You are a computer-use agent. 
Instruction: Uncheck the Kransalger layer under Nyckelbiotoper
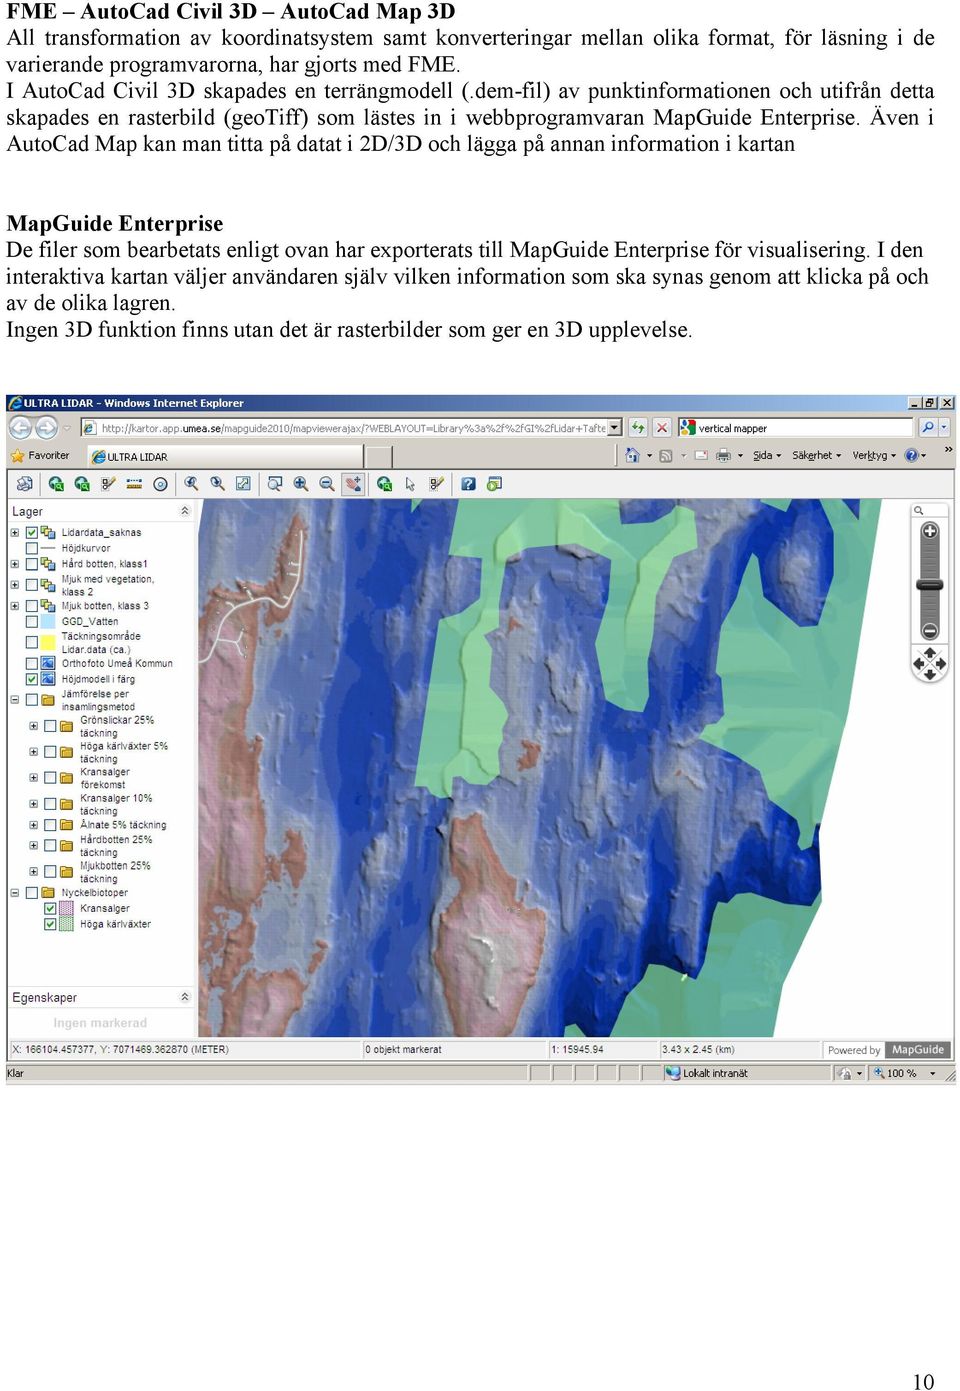[50, 909]
